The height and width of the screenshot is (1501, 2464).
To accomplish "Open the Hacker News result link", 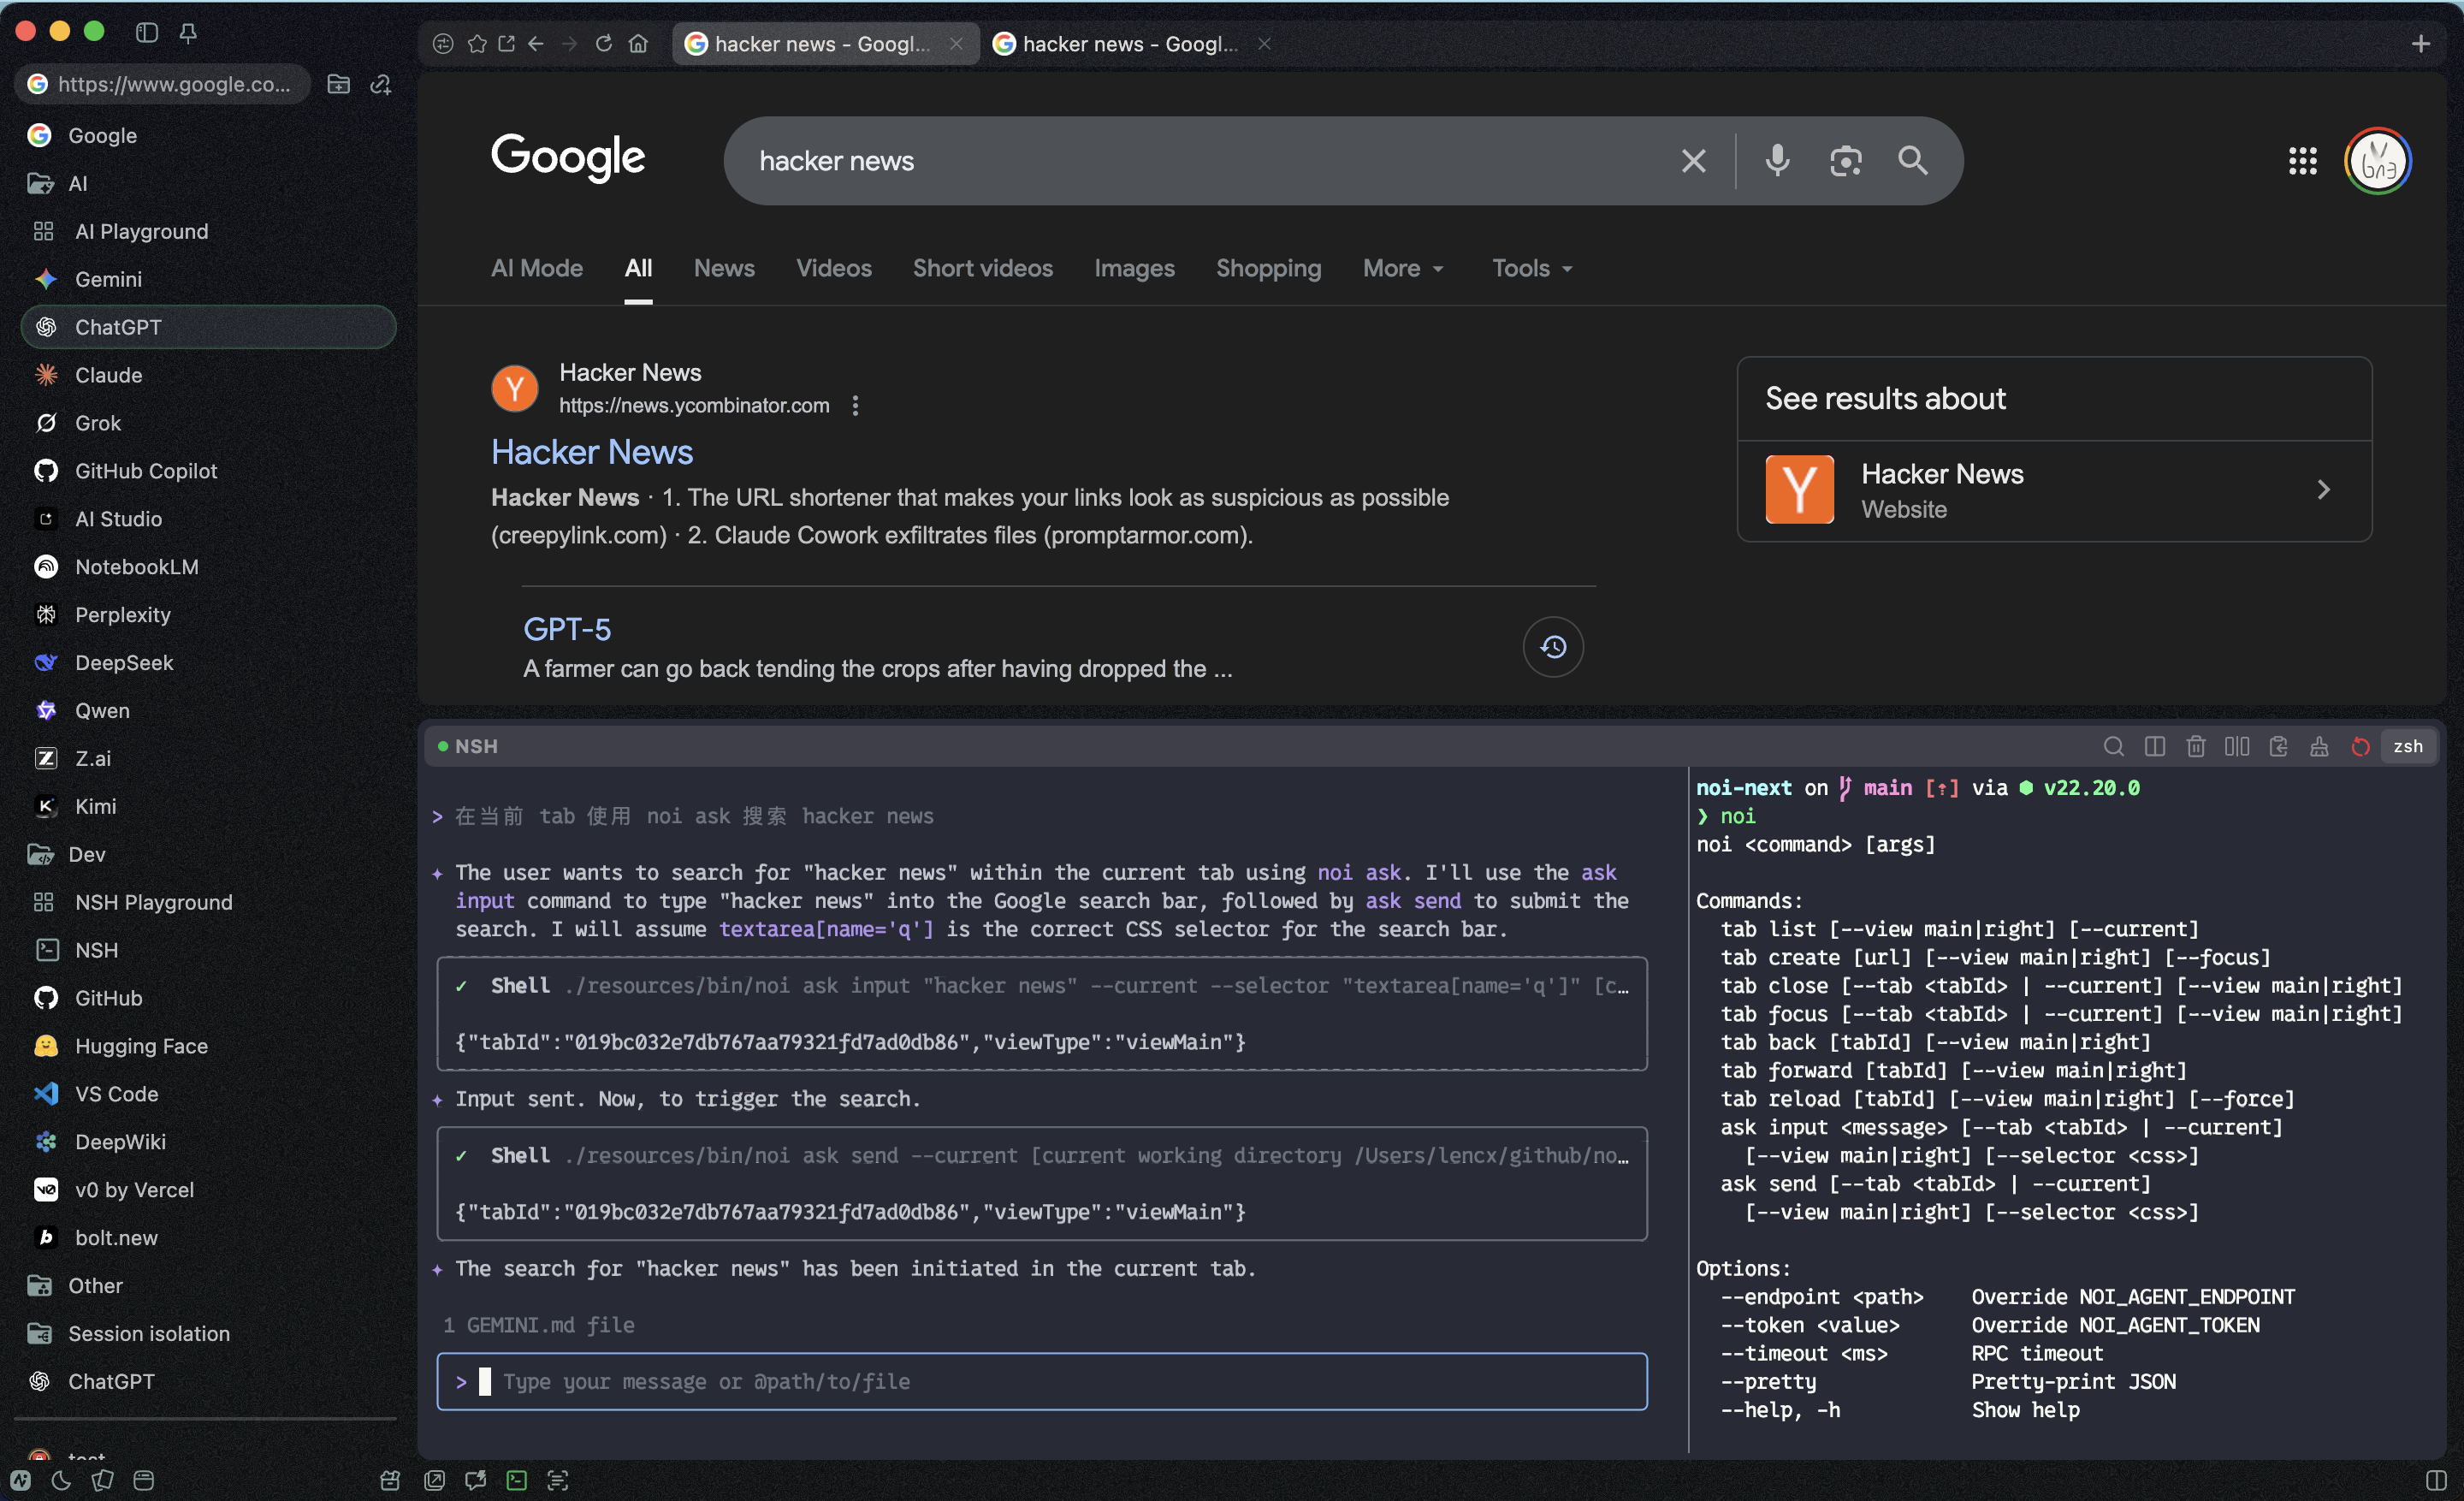I will [x=591, y=452].
